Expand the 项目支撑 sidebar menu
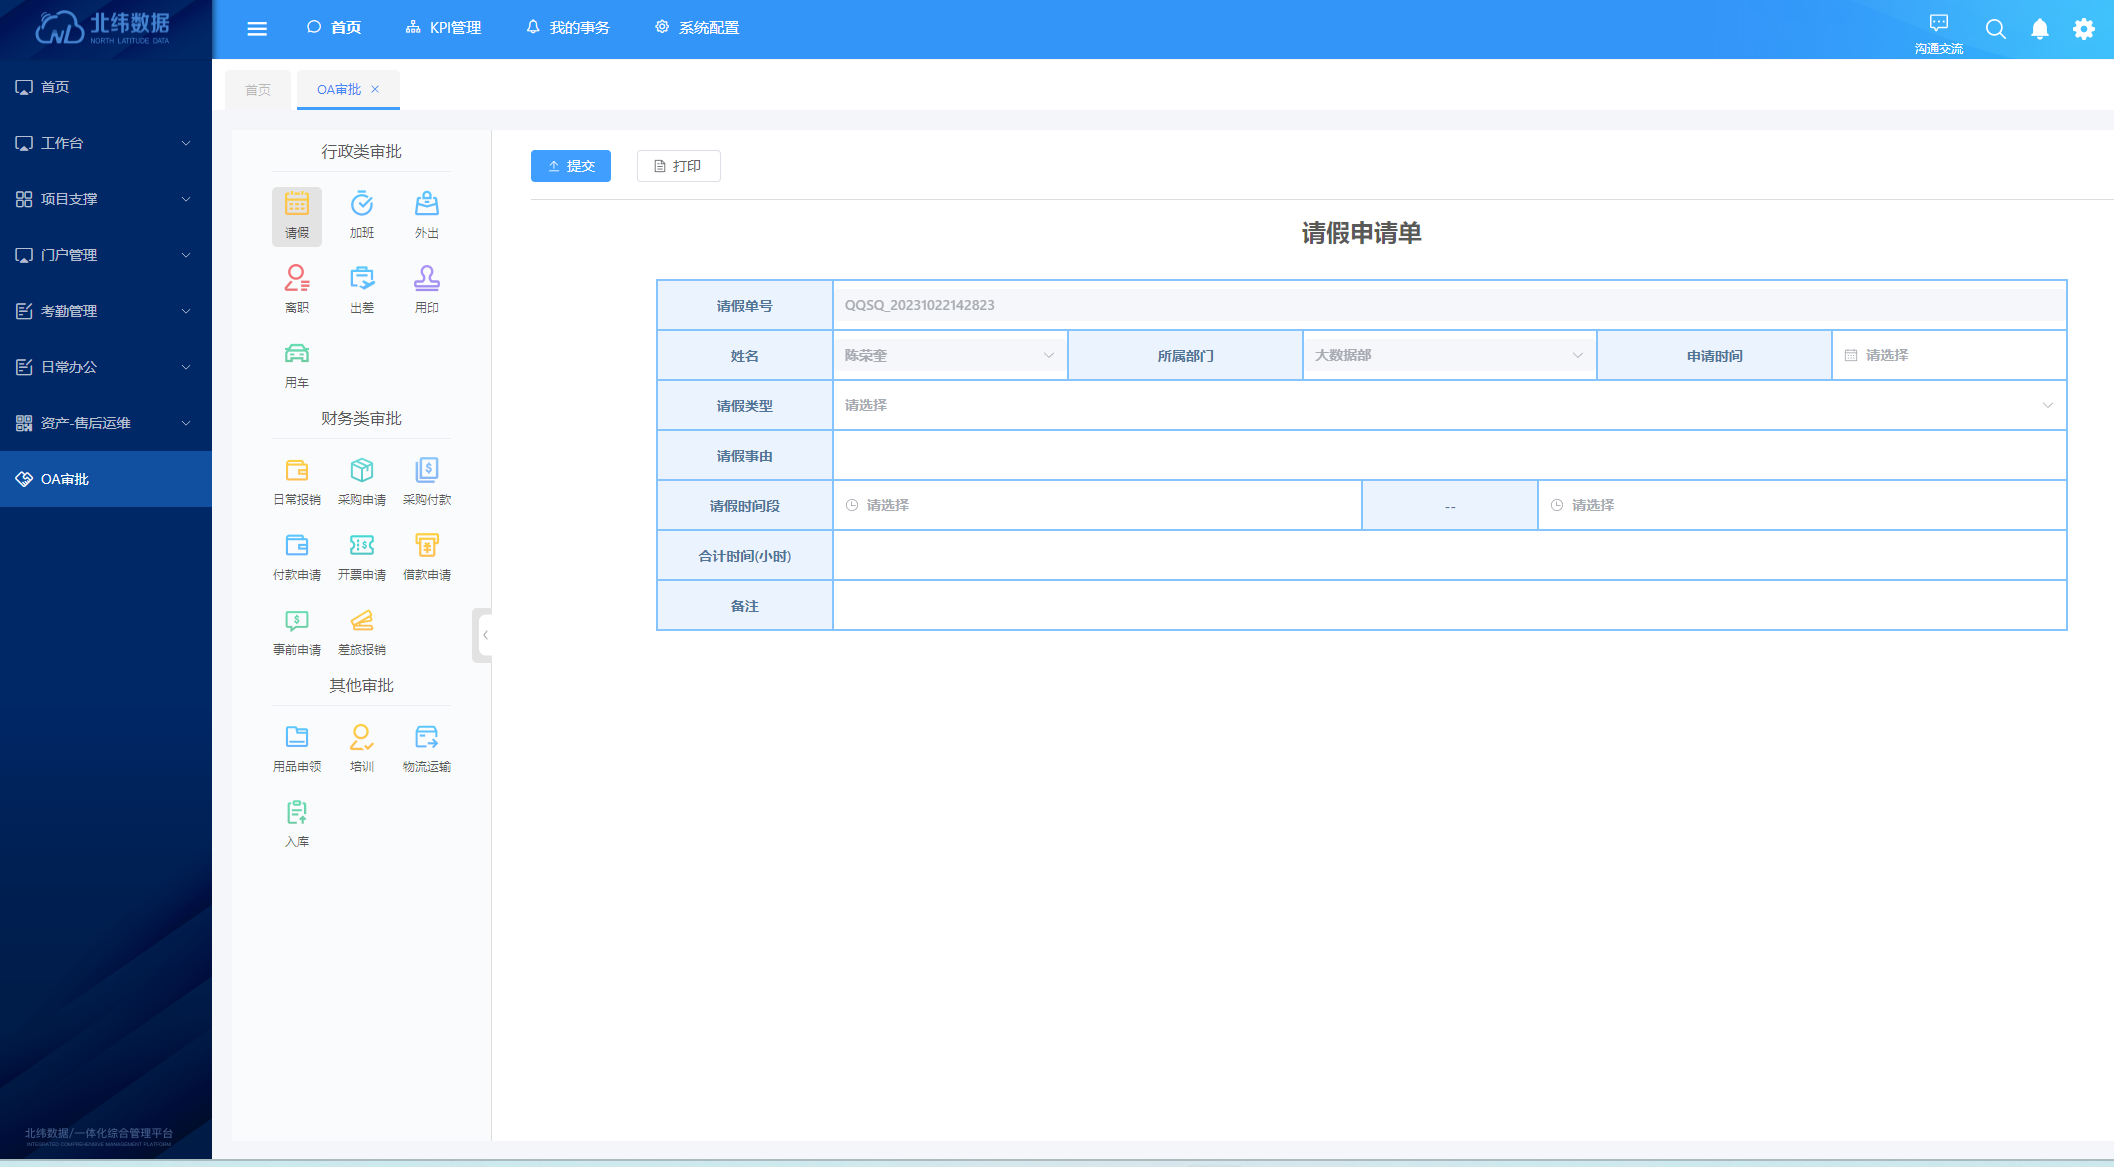This screenshot has height=1167, width=2114. tap(106, 199)
